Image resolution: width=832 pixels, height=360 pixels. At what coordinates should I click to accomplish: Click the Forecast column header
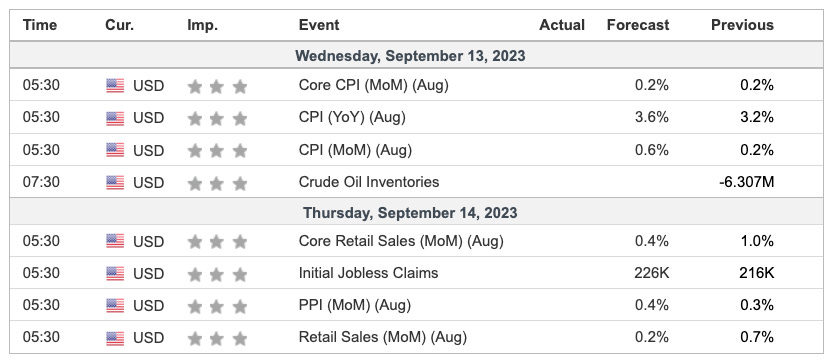point(638,25)
